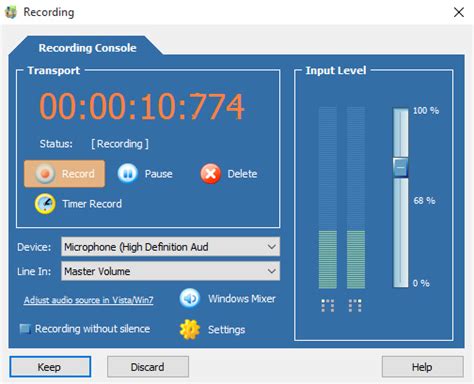The height and width of the screenshot is (384, 474).
Task: Delete the recording with red X
Action: [x=229, y=174]
